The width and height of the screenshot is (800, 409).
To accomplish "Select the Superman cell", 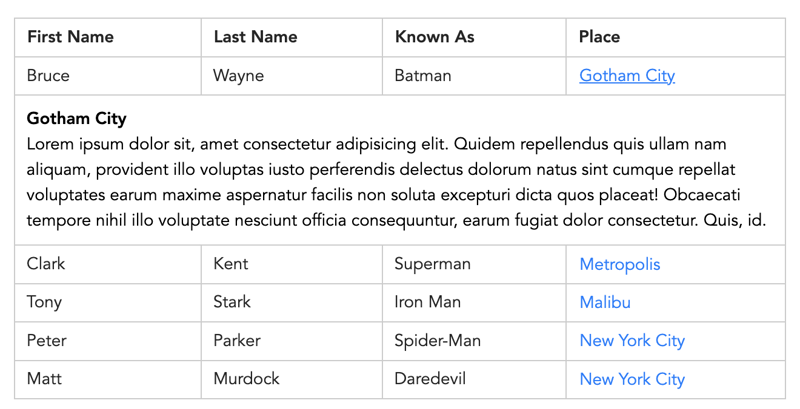I will point(474,264).
